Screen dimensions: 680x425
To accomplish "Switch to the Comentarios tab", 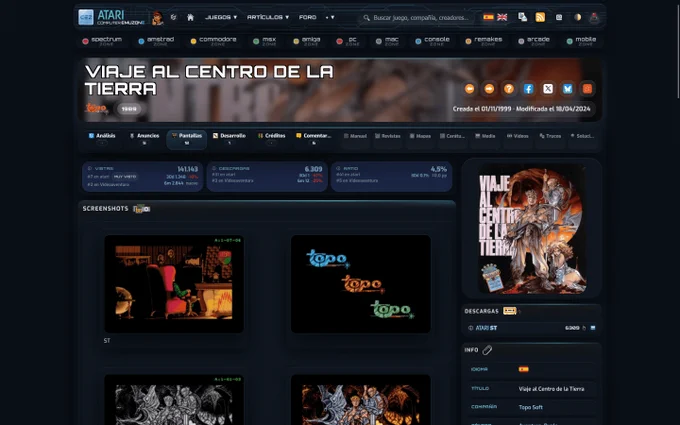I will [x=314, y=139].
